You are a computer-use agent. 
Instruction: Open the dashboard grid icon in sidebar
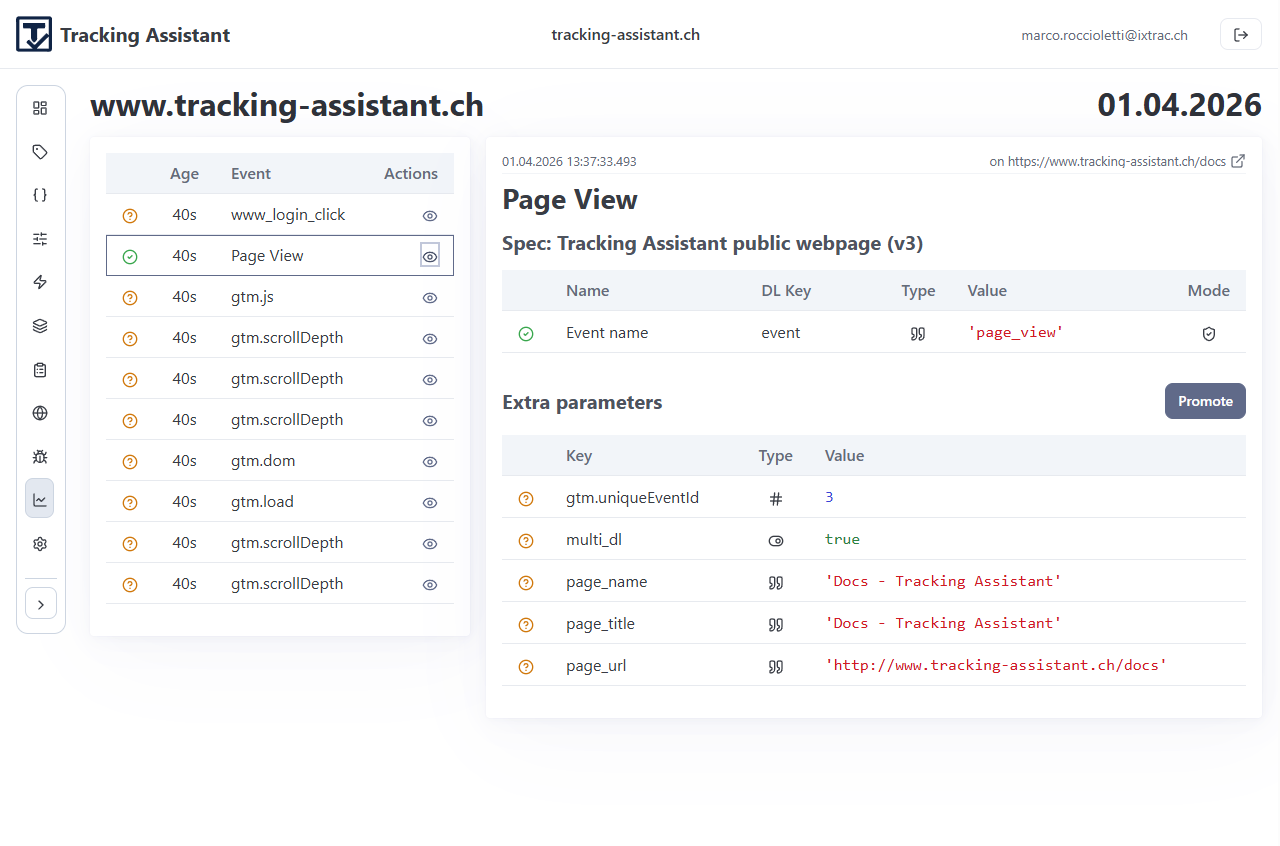(x=40, y=108)
